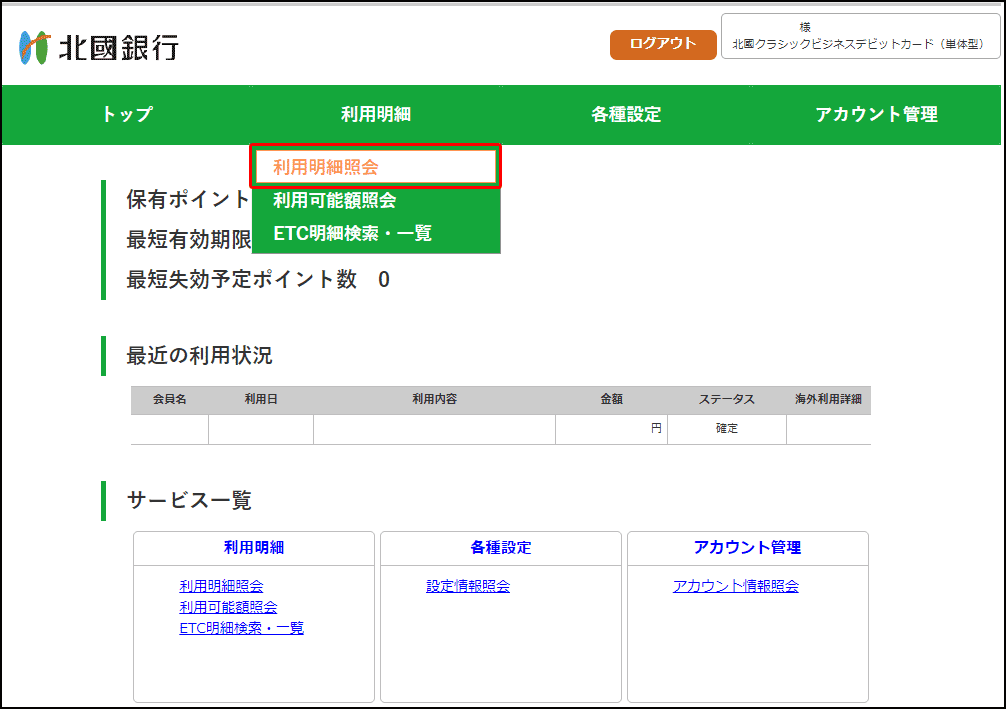Open the 設定情報照会 link

468,586
